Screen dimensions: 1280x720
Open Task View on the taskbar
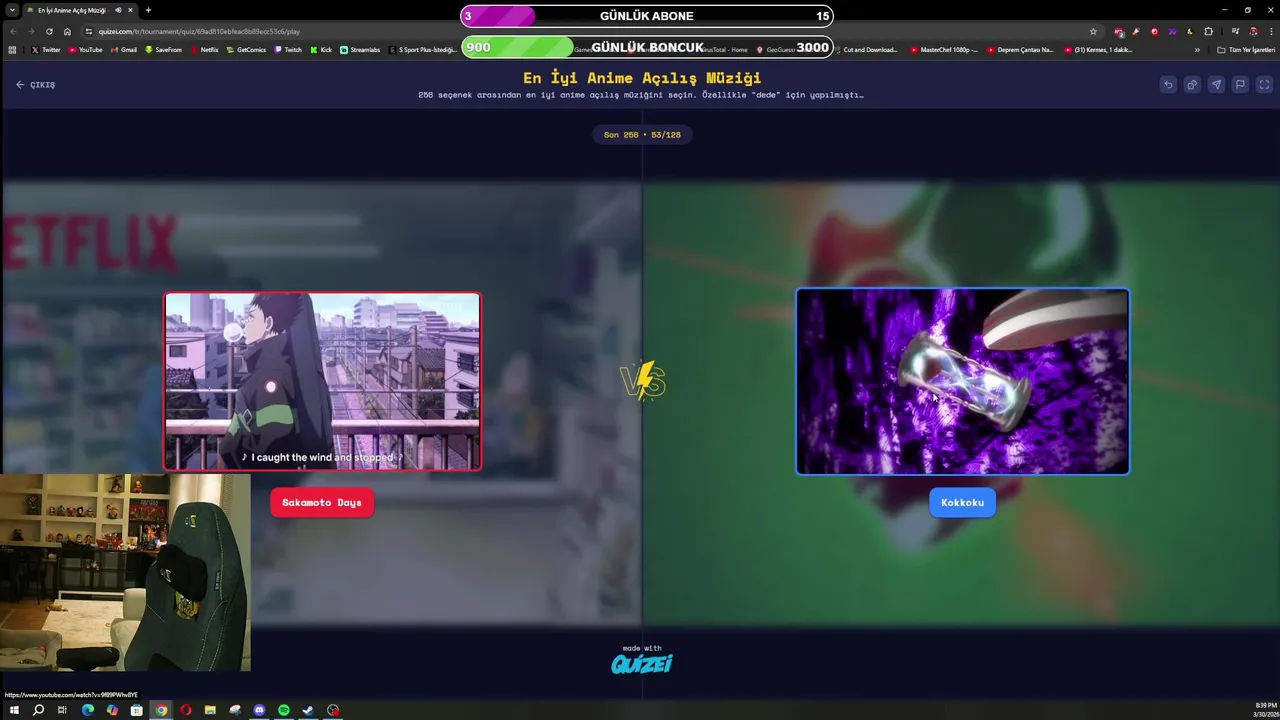[62, 710]
